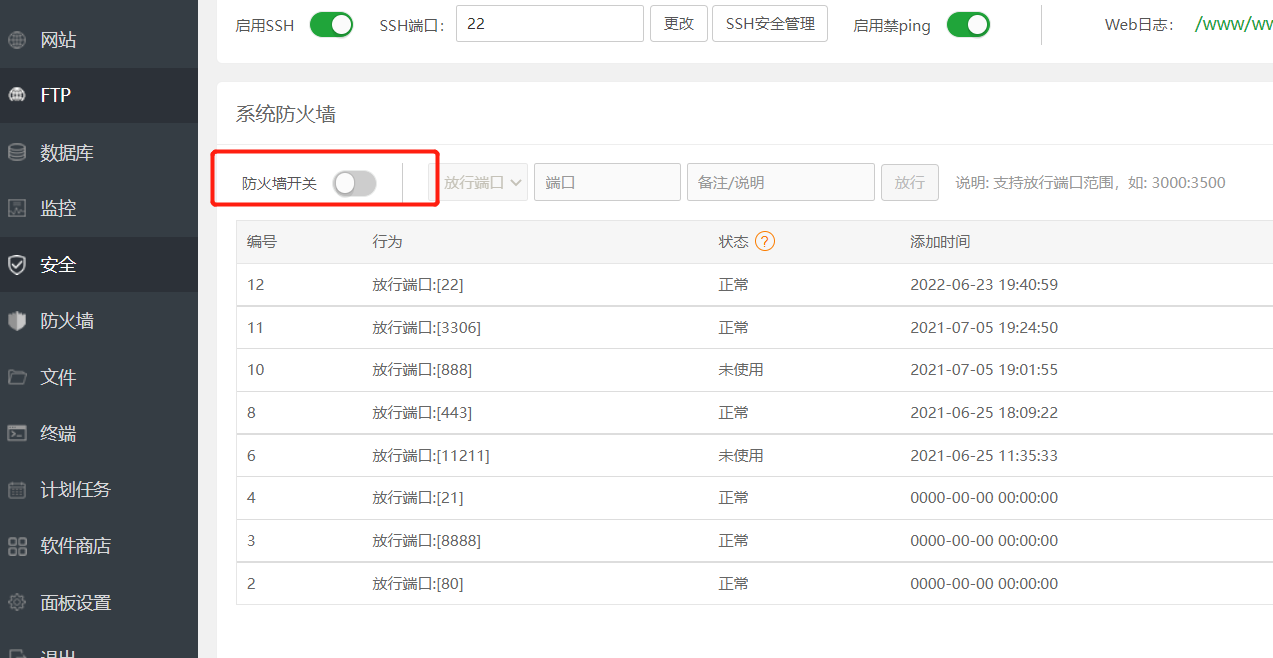Select the row 放行端口:[80]

point(754,584)
